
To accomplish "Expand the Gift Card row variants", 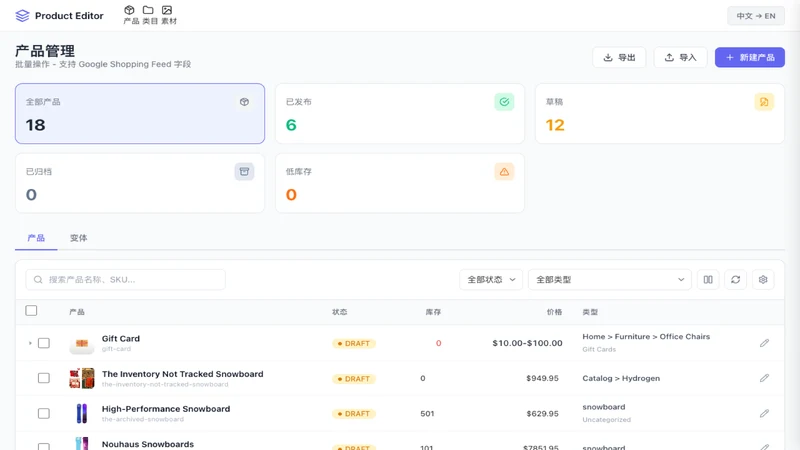I will pos(30,343).
